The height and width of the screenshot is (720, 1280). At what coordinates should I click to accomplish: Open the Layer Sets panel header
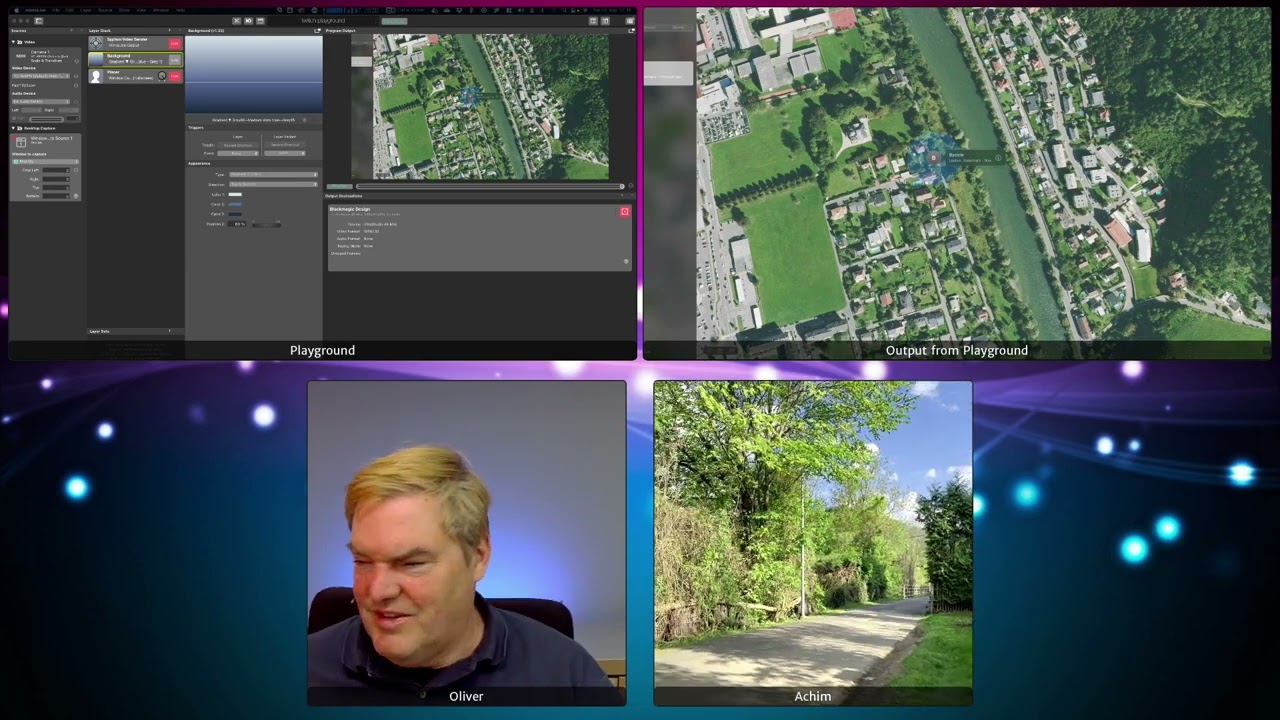pos(135,331)
